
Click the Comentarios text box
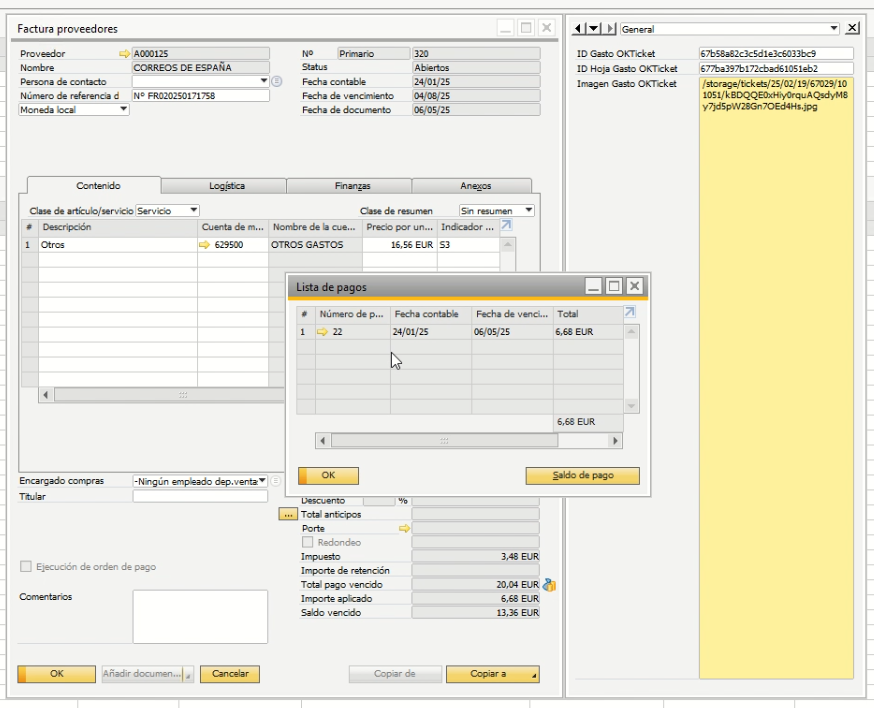pyautogui.click(x=200, y=617)
